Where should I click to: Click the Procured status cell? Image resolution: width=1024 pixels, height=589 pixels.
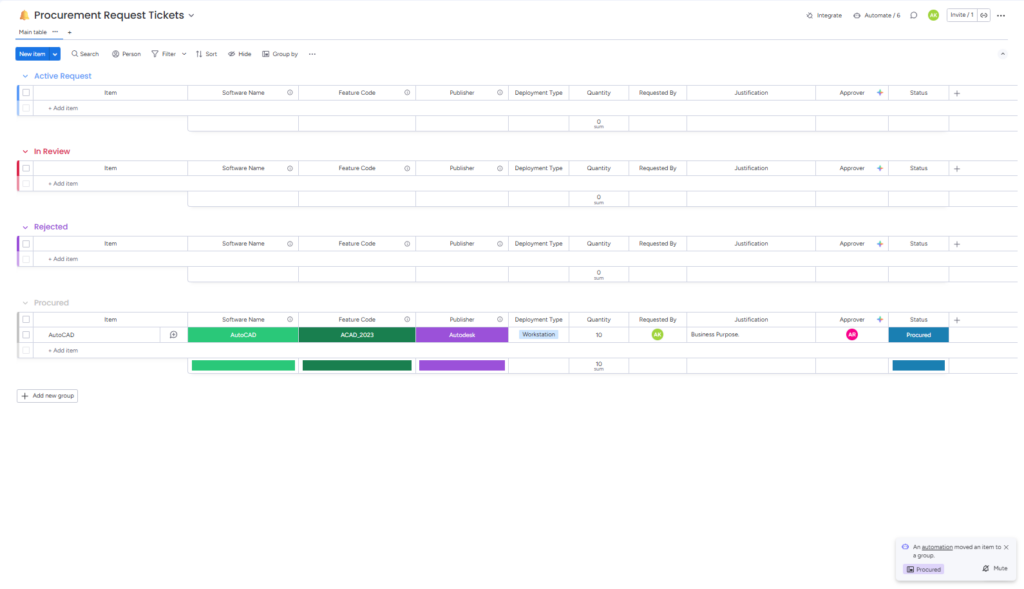coord(918,335)
